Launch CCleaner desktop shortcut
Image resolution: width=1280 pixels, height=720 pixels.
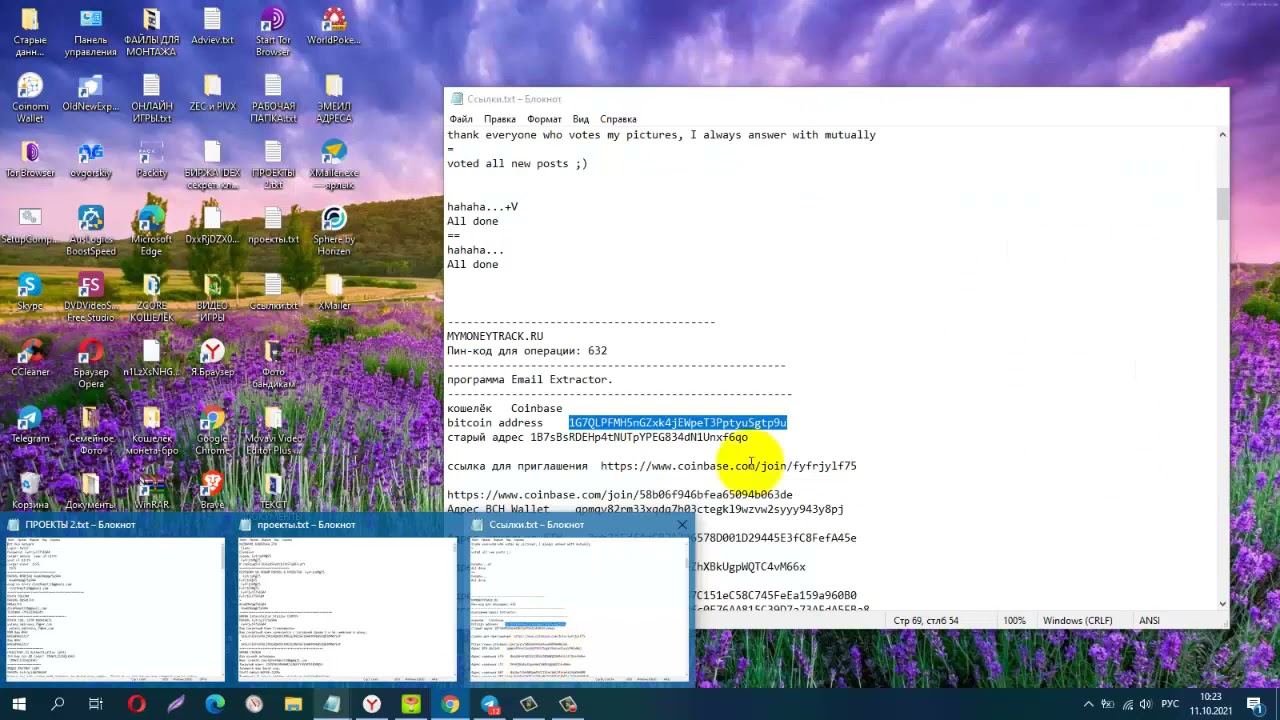click(30, 358)
